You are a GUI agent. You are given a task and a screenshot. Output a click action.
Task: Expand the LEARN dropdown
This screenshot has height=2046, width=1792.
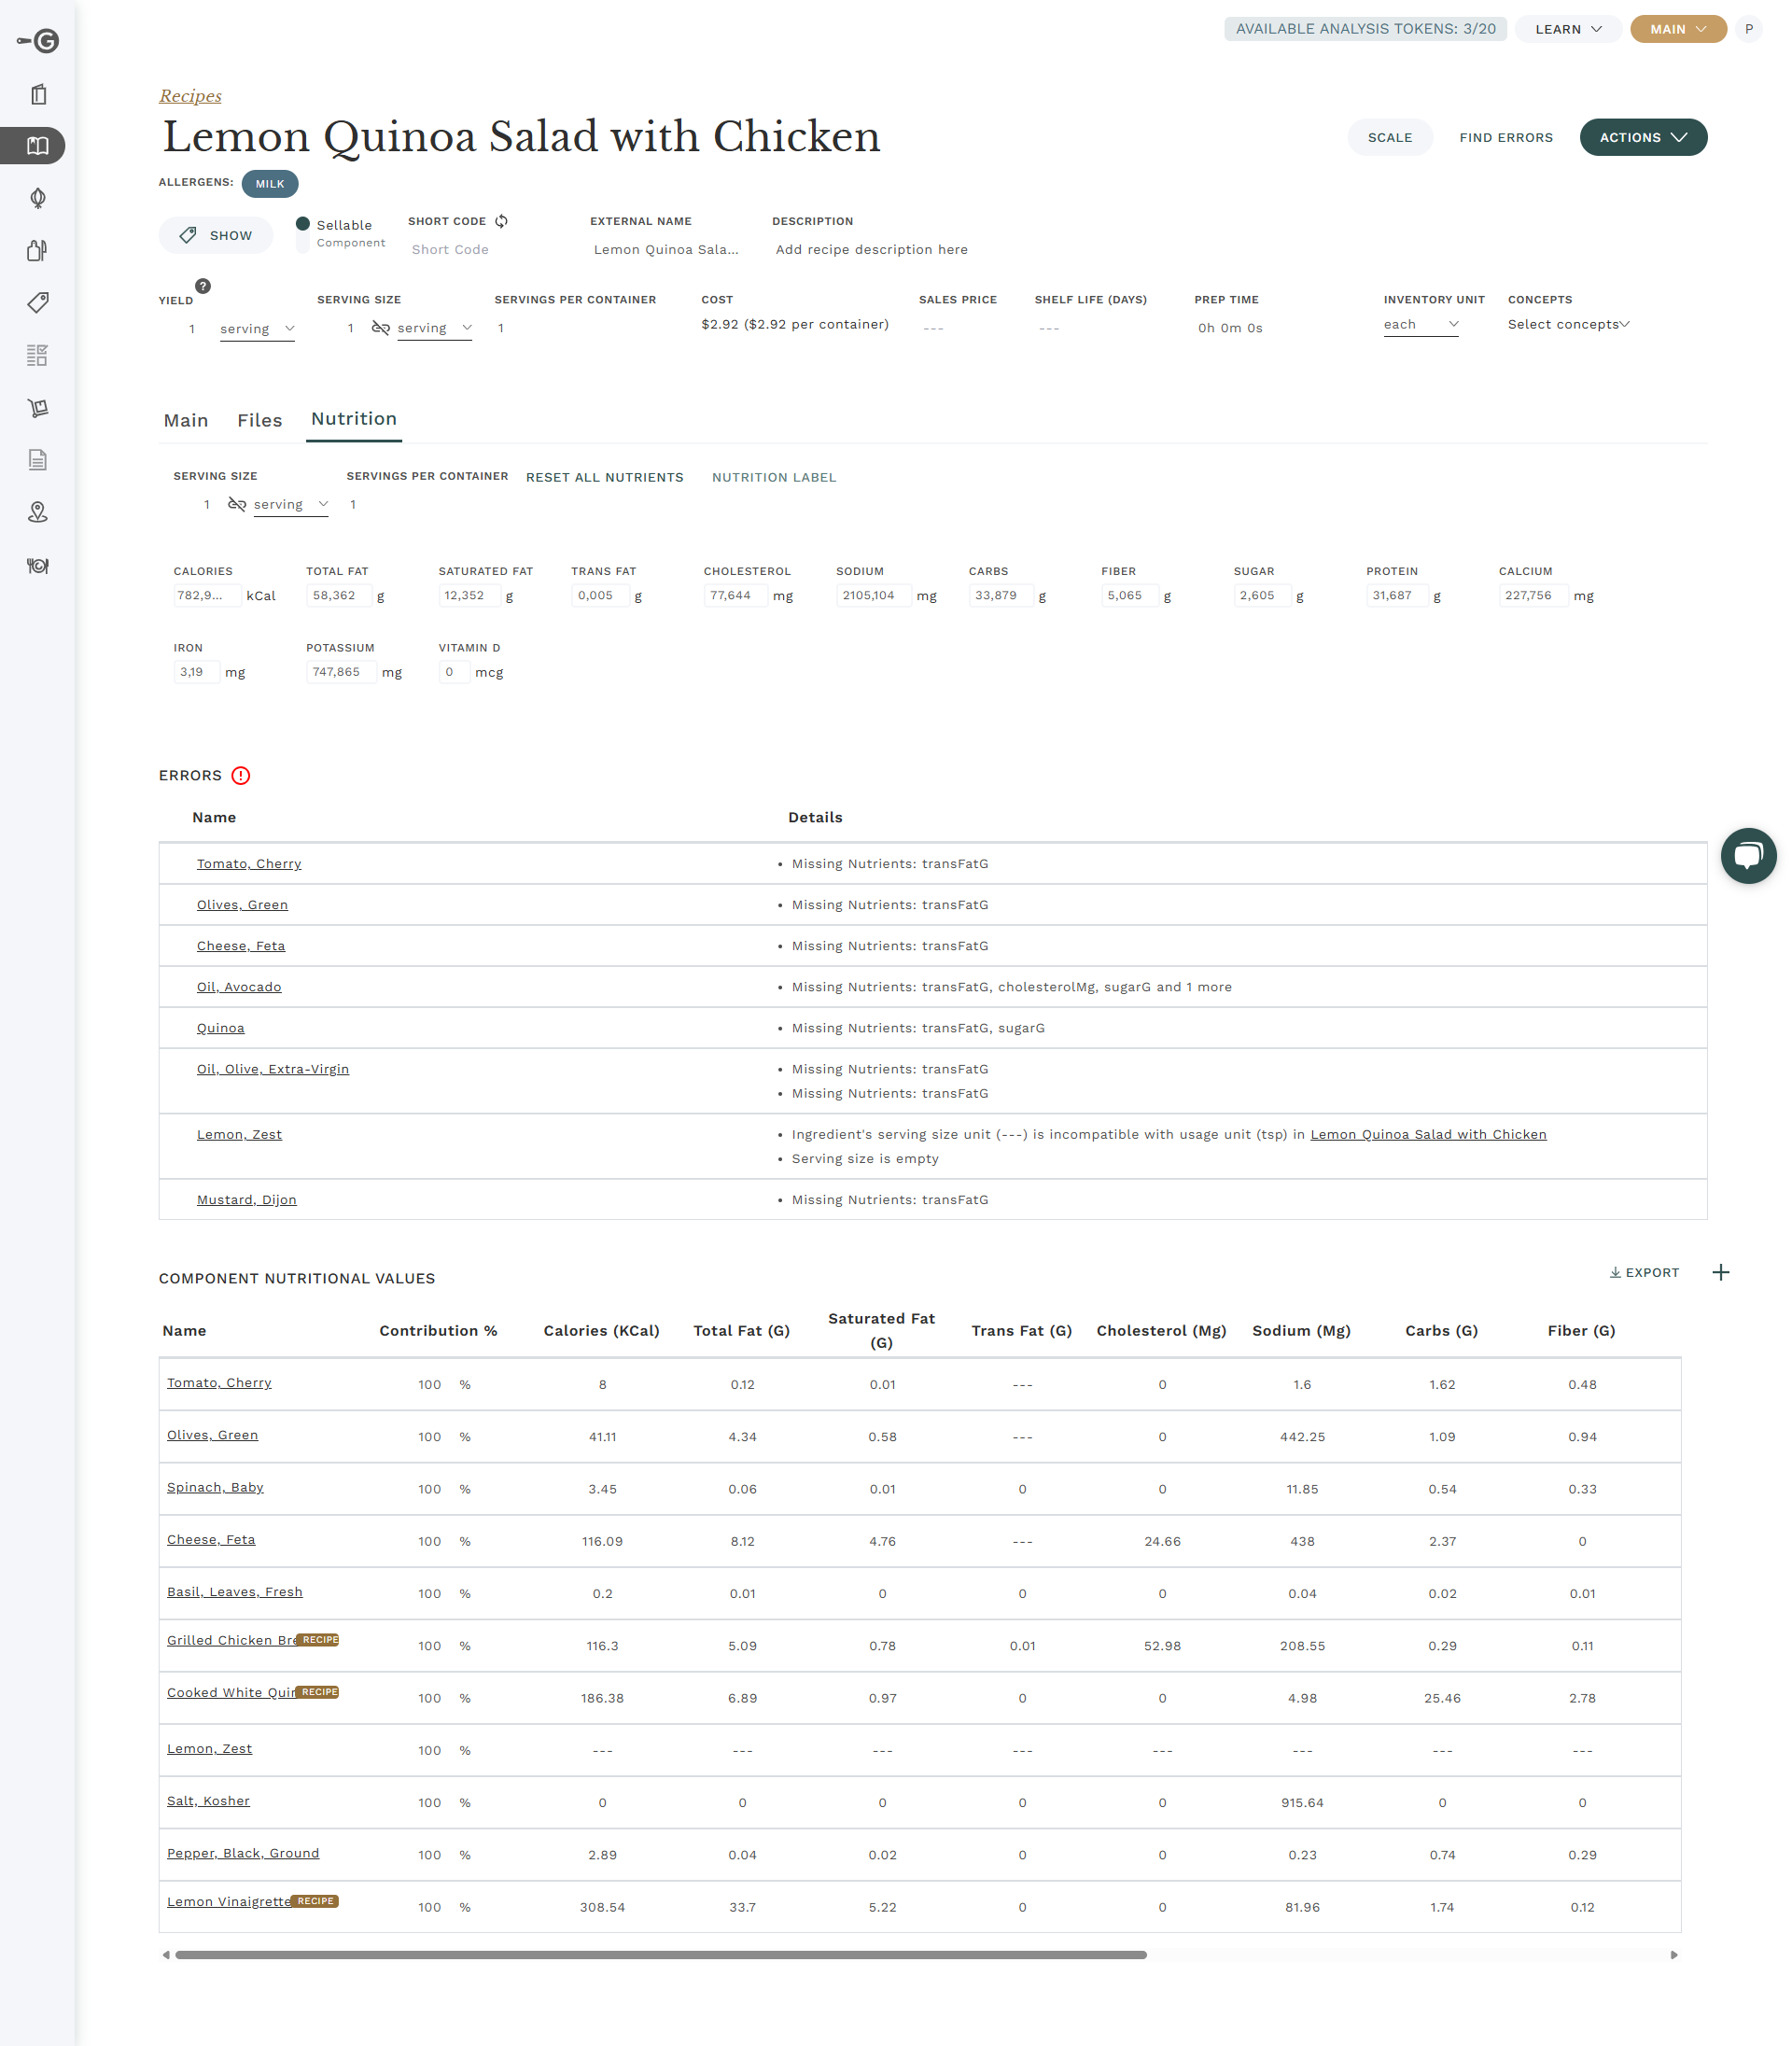(1567, 29)
